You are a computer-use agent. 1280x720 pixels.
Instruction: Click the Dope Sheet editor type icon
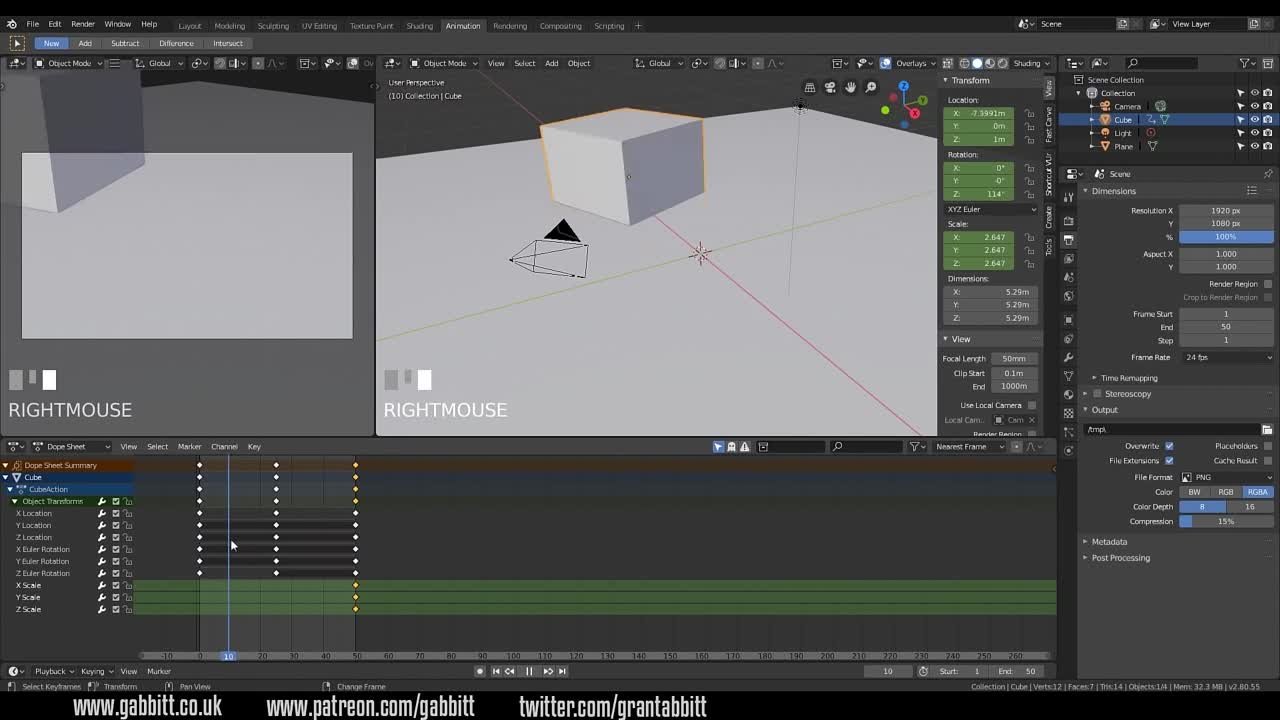11,446
